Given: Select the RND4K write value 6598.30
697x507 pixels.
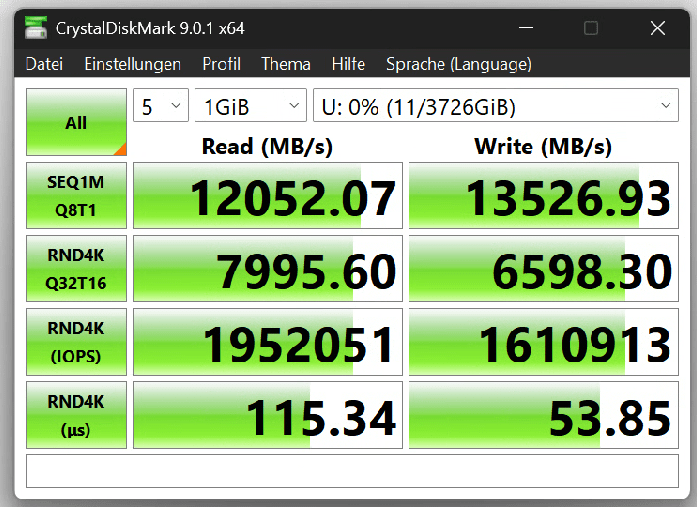Looking at the screenshot, I should (x=544, y=268).
